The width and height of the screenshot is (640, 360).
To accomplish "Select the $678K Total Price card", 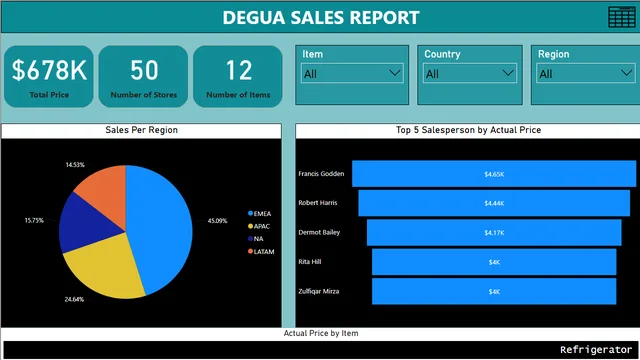I will coord(49,77).
